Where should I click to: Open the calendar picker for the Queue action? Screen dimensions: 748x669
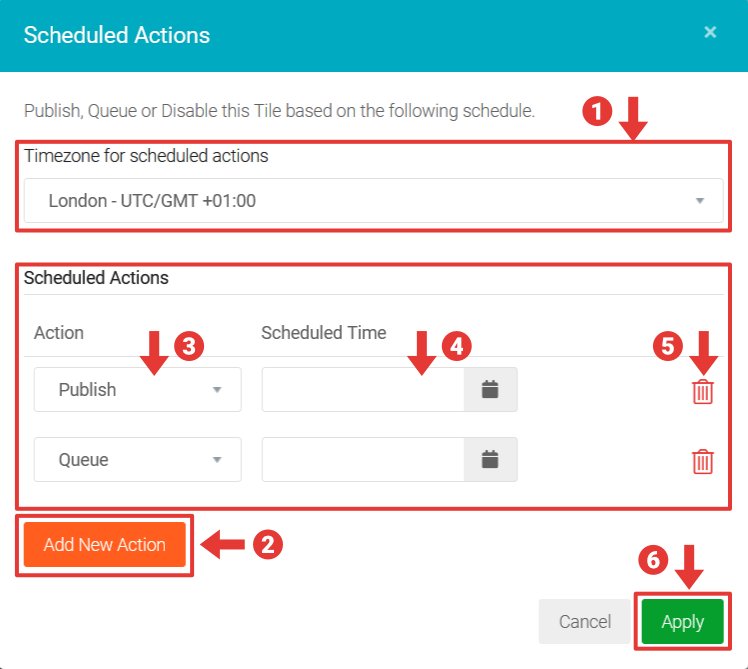point(490,460)
